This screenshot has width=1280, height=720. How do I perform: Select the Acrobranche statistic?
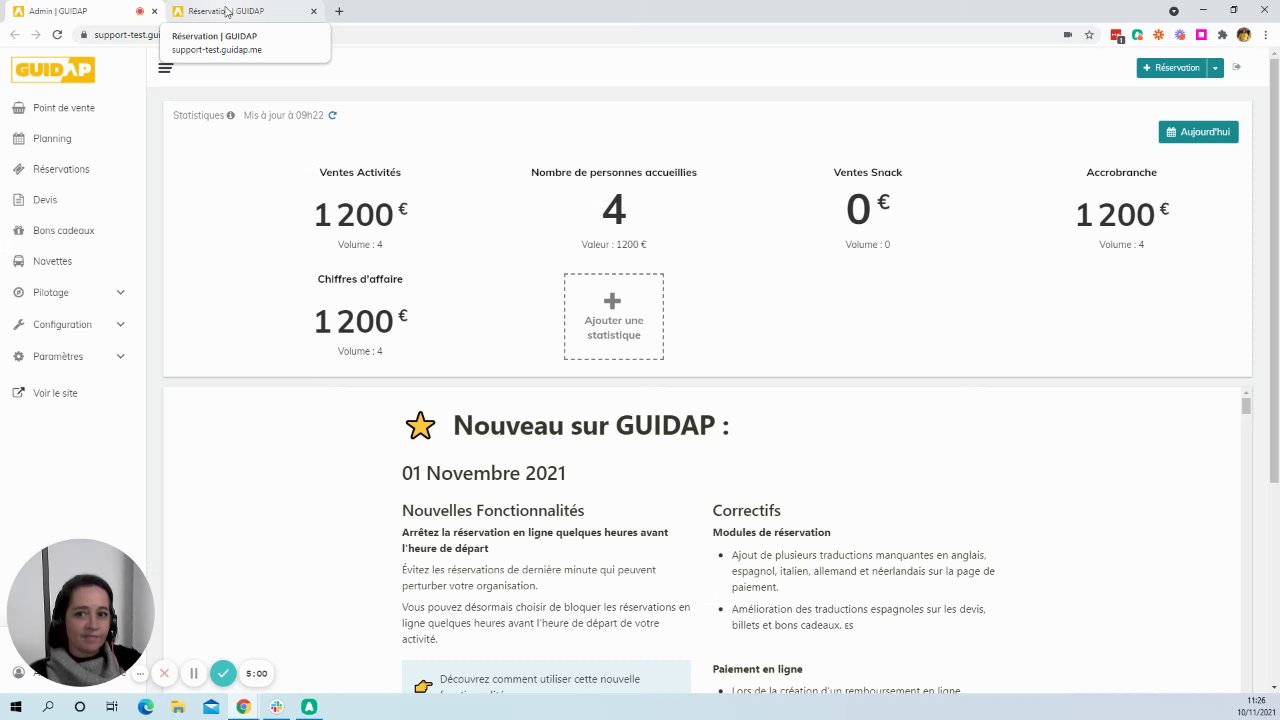1122,209
